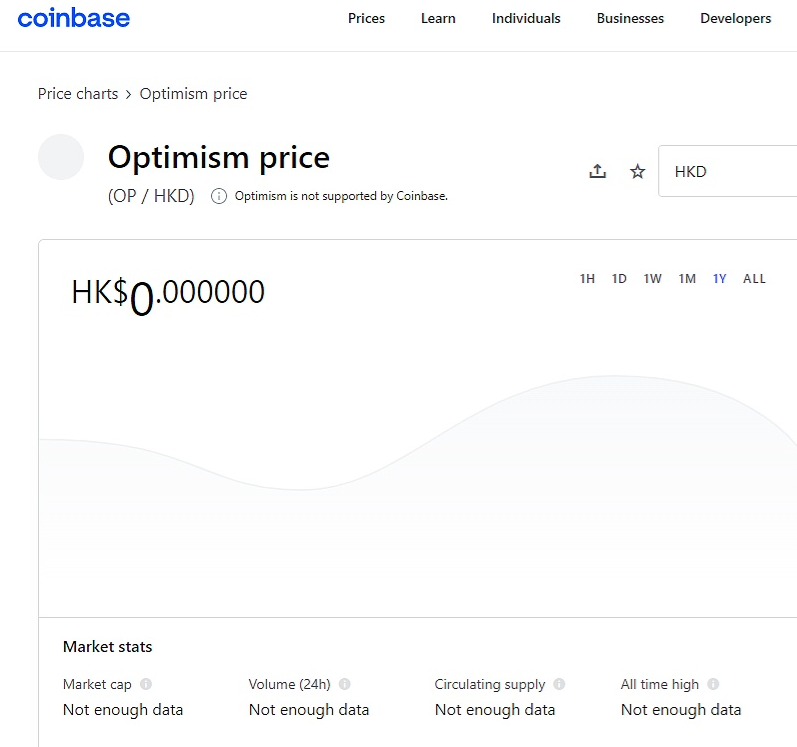Image resolution: width=797 pixels, height=747 pixels.
Task: Switch chart to 1W range
Action: click(652, 279)
